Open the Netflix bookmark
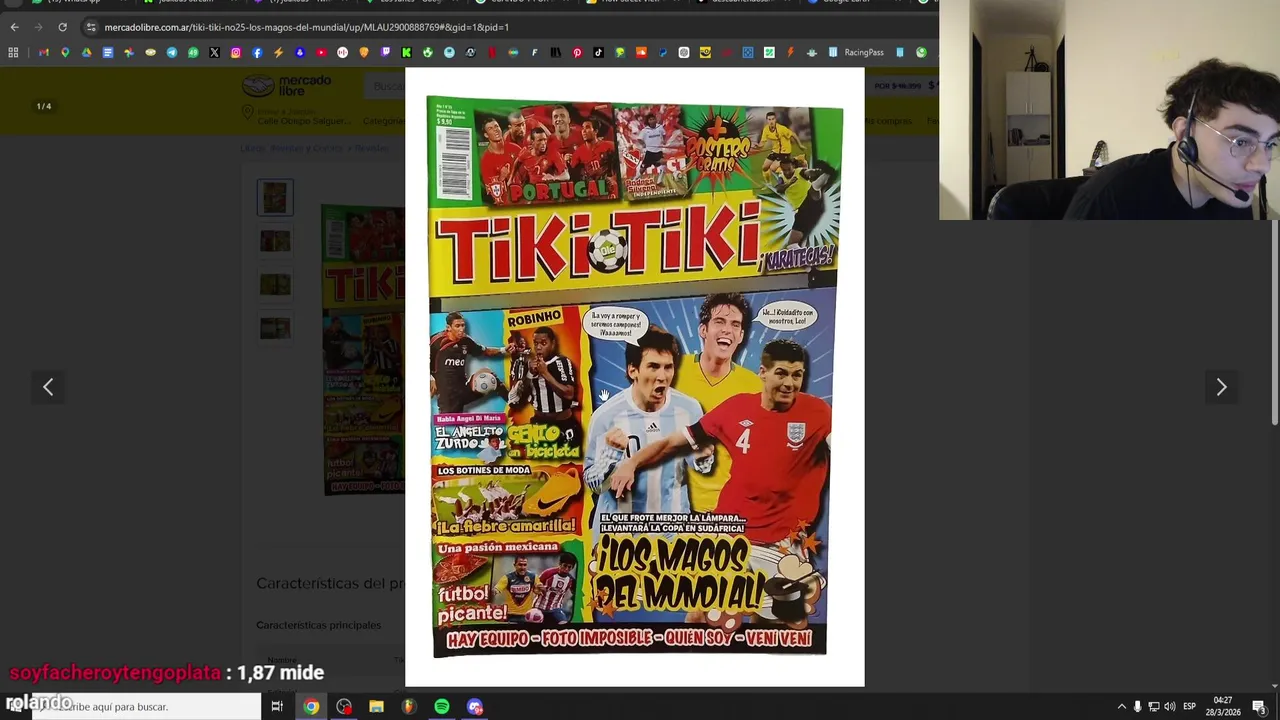This screenshot has height=720, width=1280. 492,52
